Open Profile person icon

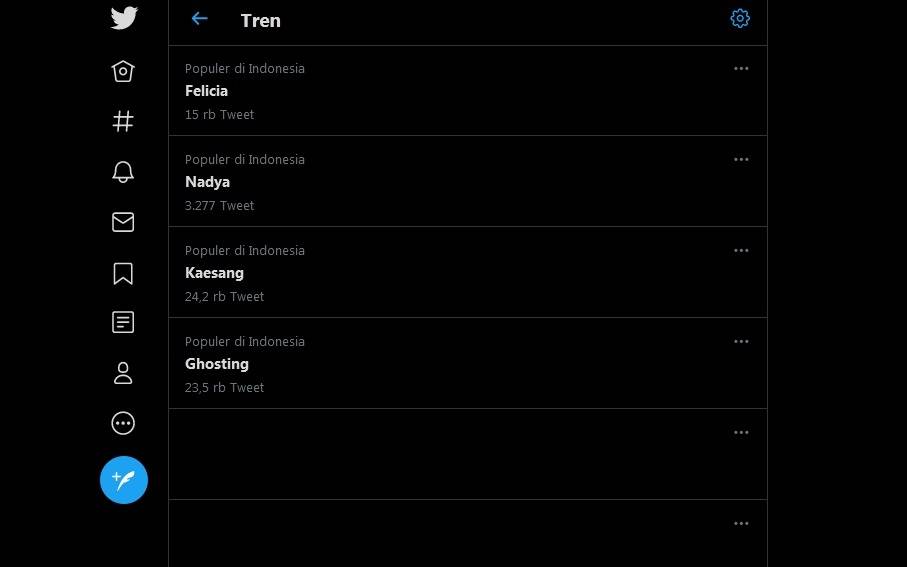123,373
